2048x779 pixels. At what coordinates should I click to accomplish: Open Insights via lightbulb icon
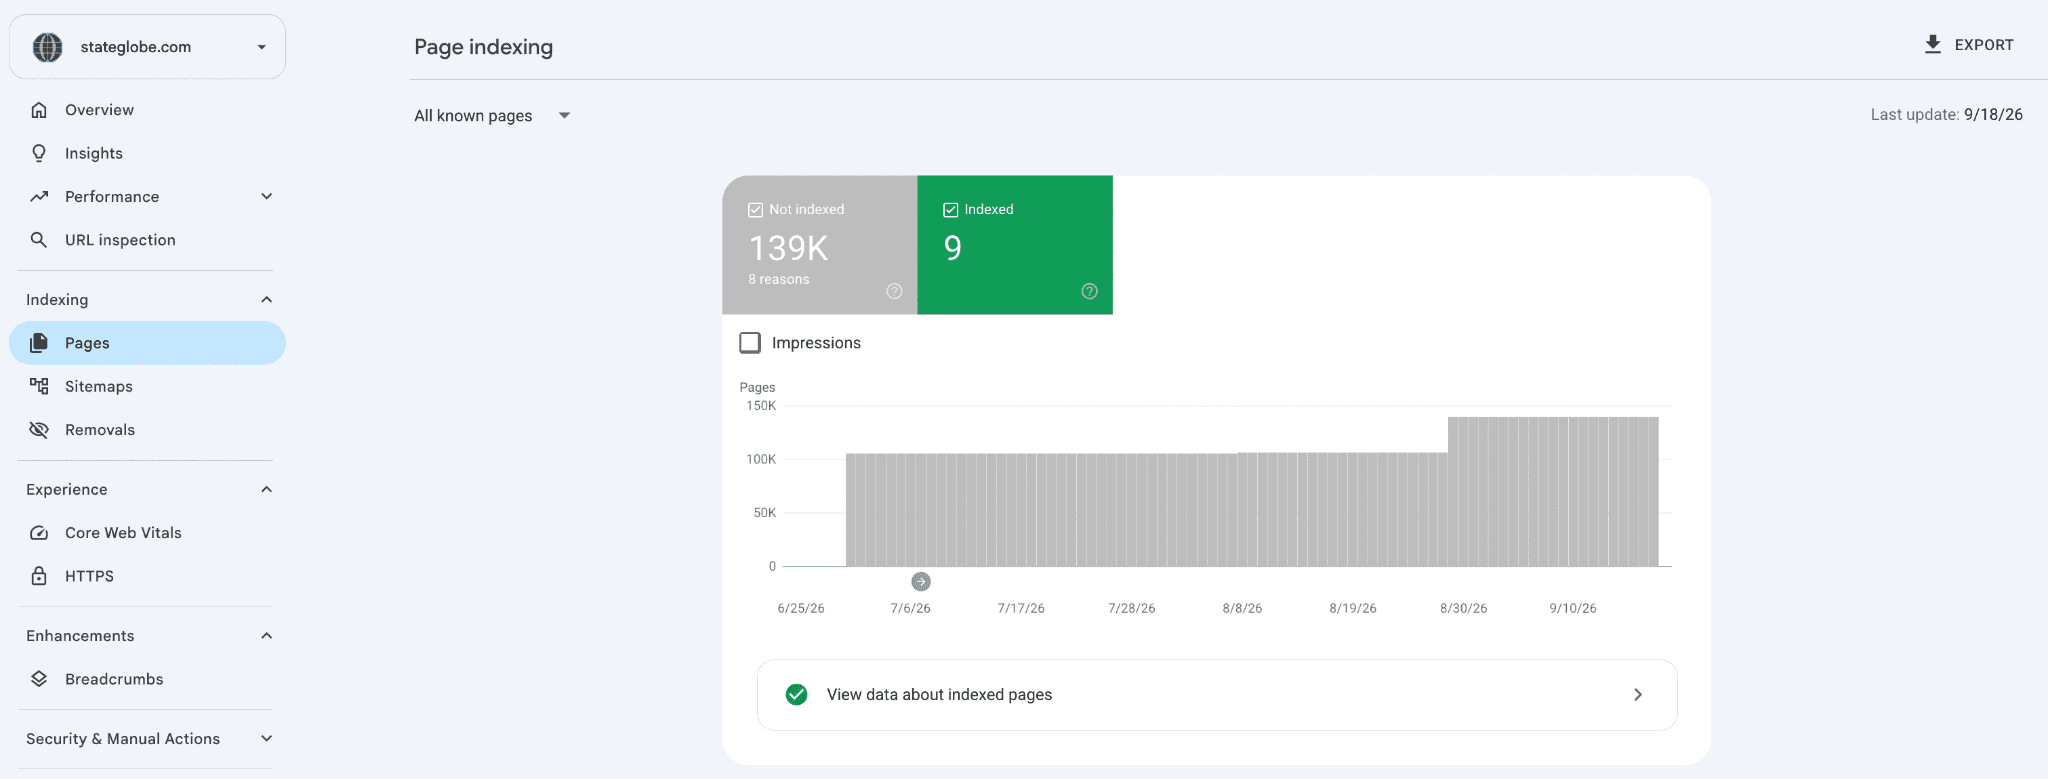[39, 153]
